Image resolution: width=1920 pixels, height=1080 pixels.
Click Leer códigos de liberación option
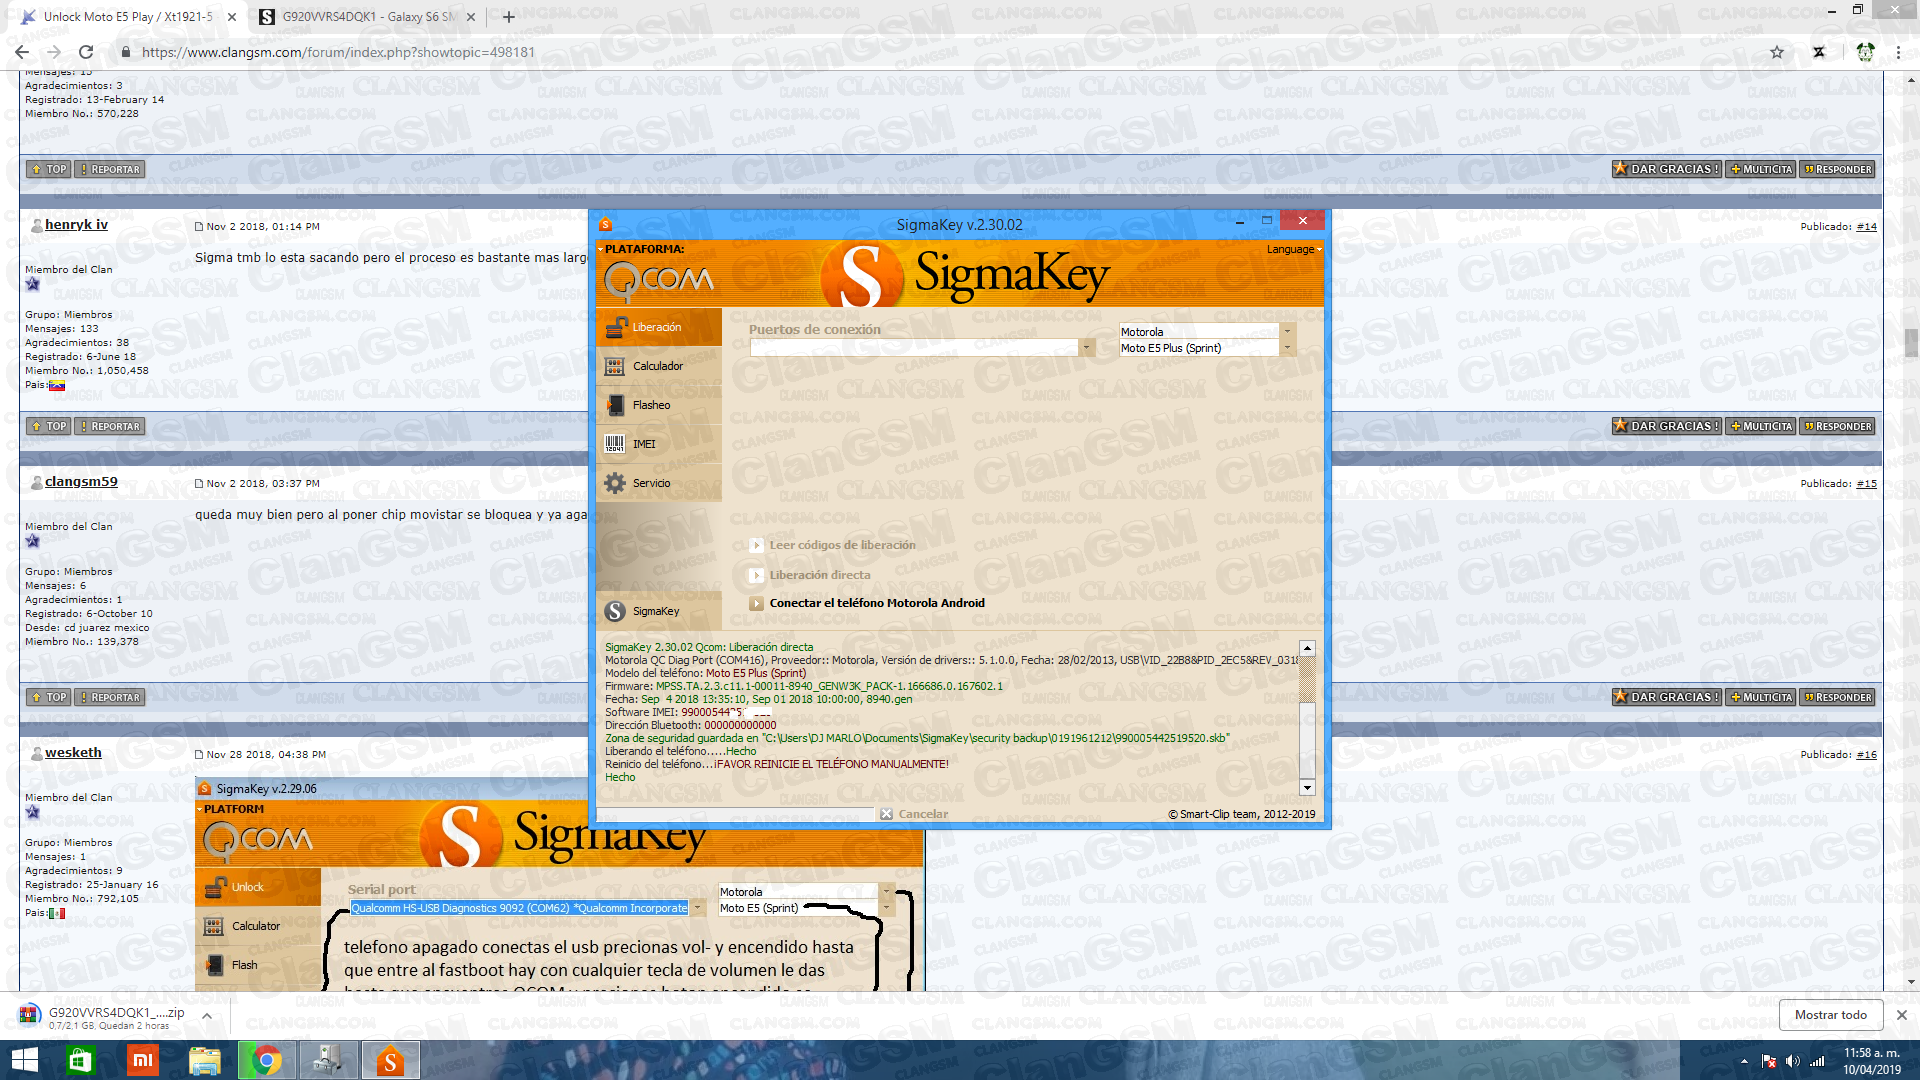click(x=842, y=545)
